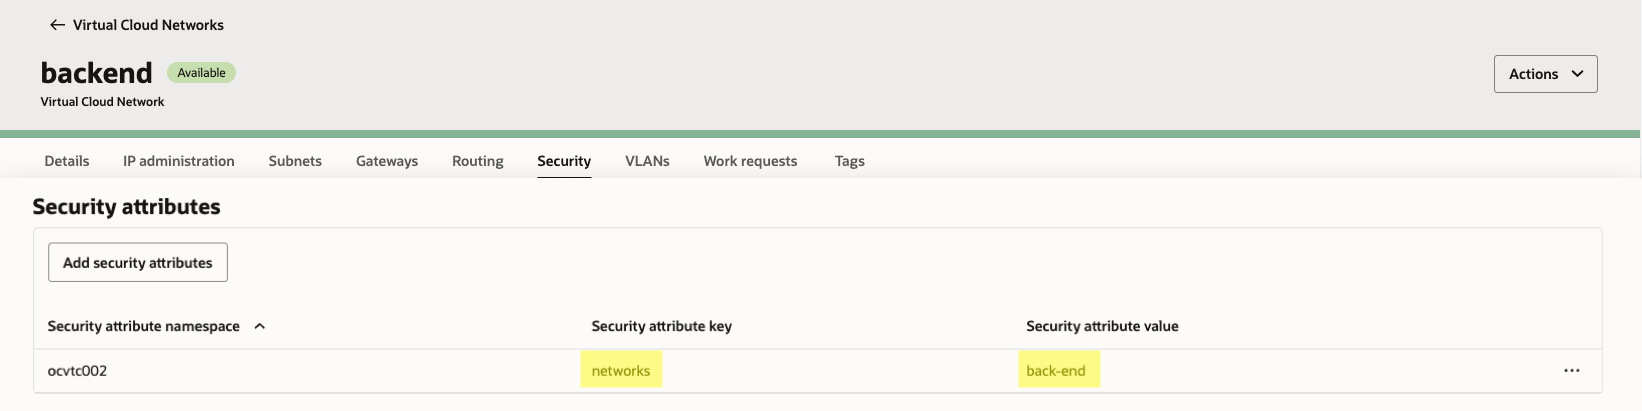
Task: Select the ocvtc002 namespace cell
Action: coord(77,371)
